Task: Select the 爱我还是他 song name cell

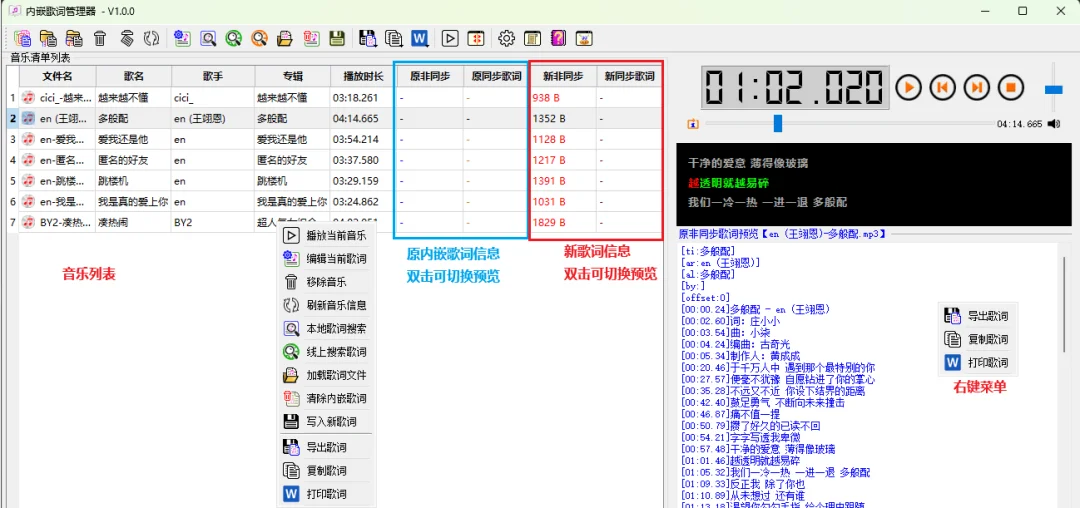Action: click(x=134, y=139)
